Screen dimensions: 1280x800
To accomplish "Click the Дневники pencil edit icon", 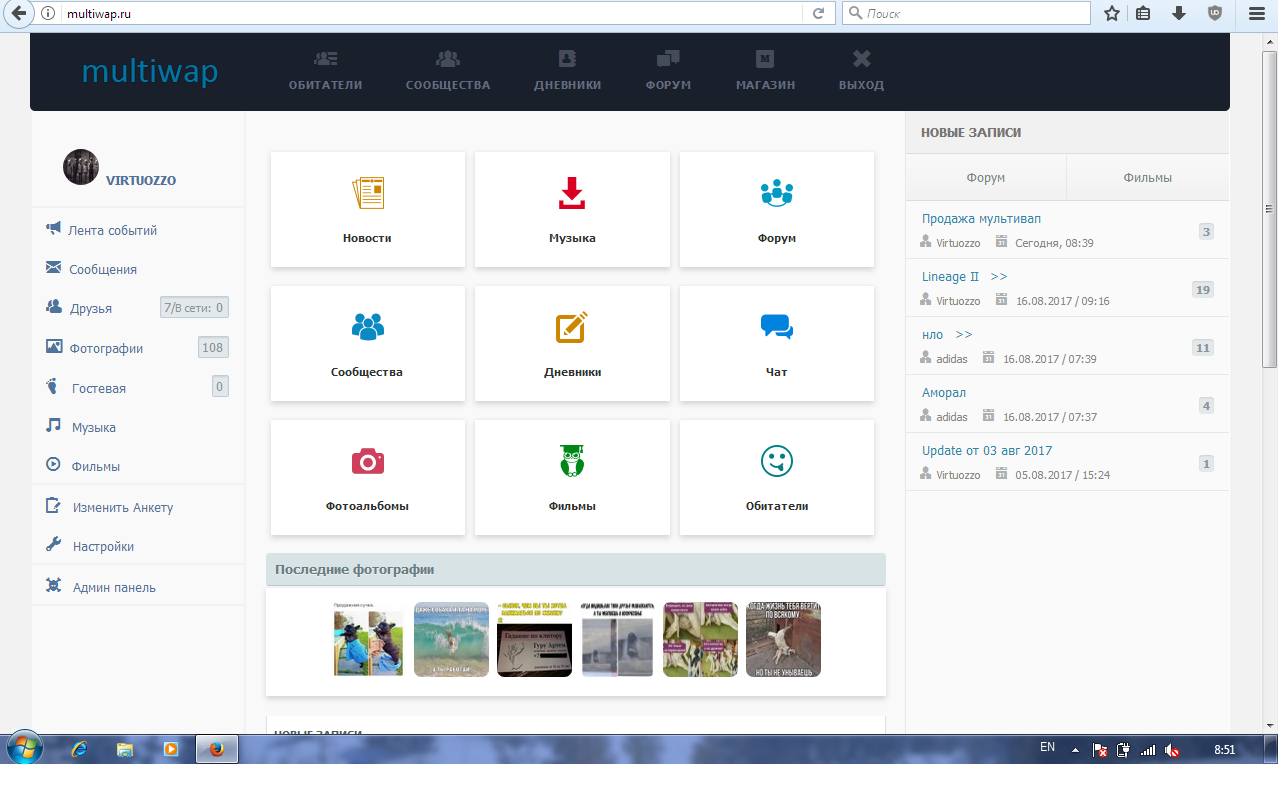I will pyautogui.click(x=571, y=327).
